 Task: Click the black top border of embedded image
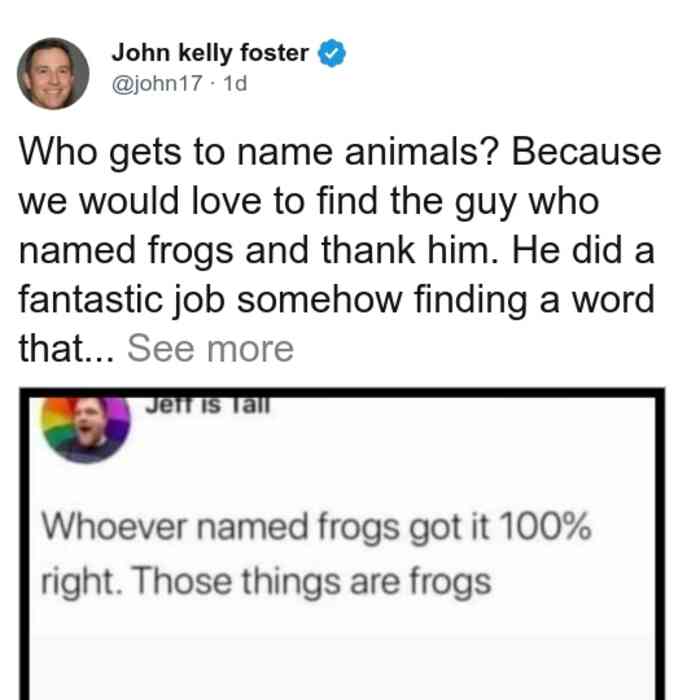pos(342,392)
